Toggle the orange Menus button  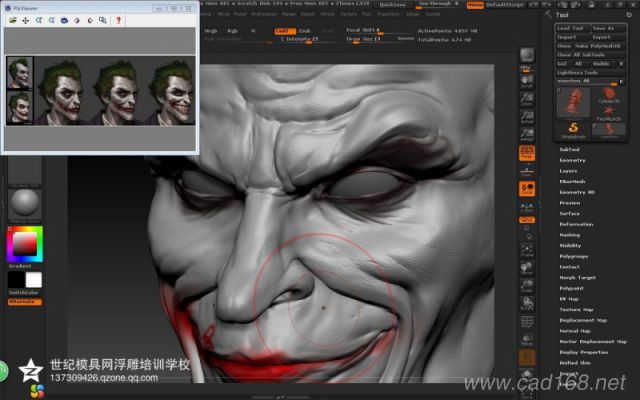475,5
